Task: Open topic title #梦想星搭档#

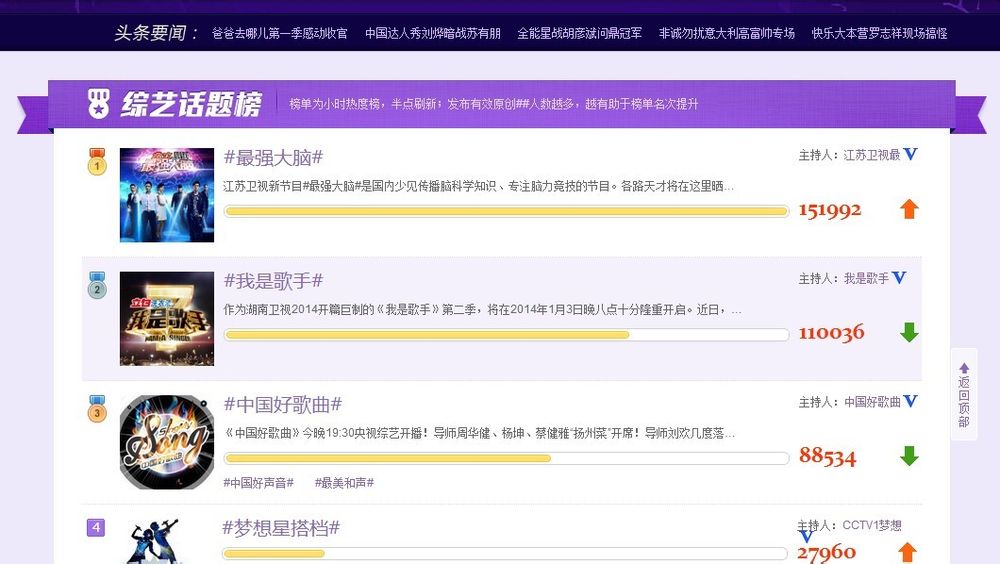Action: point(281,528)
